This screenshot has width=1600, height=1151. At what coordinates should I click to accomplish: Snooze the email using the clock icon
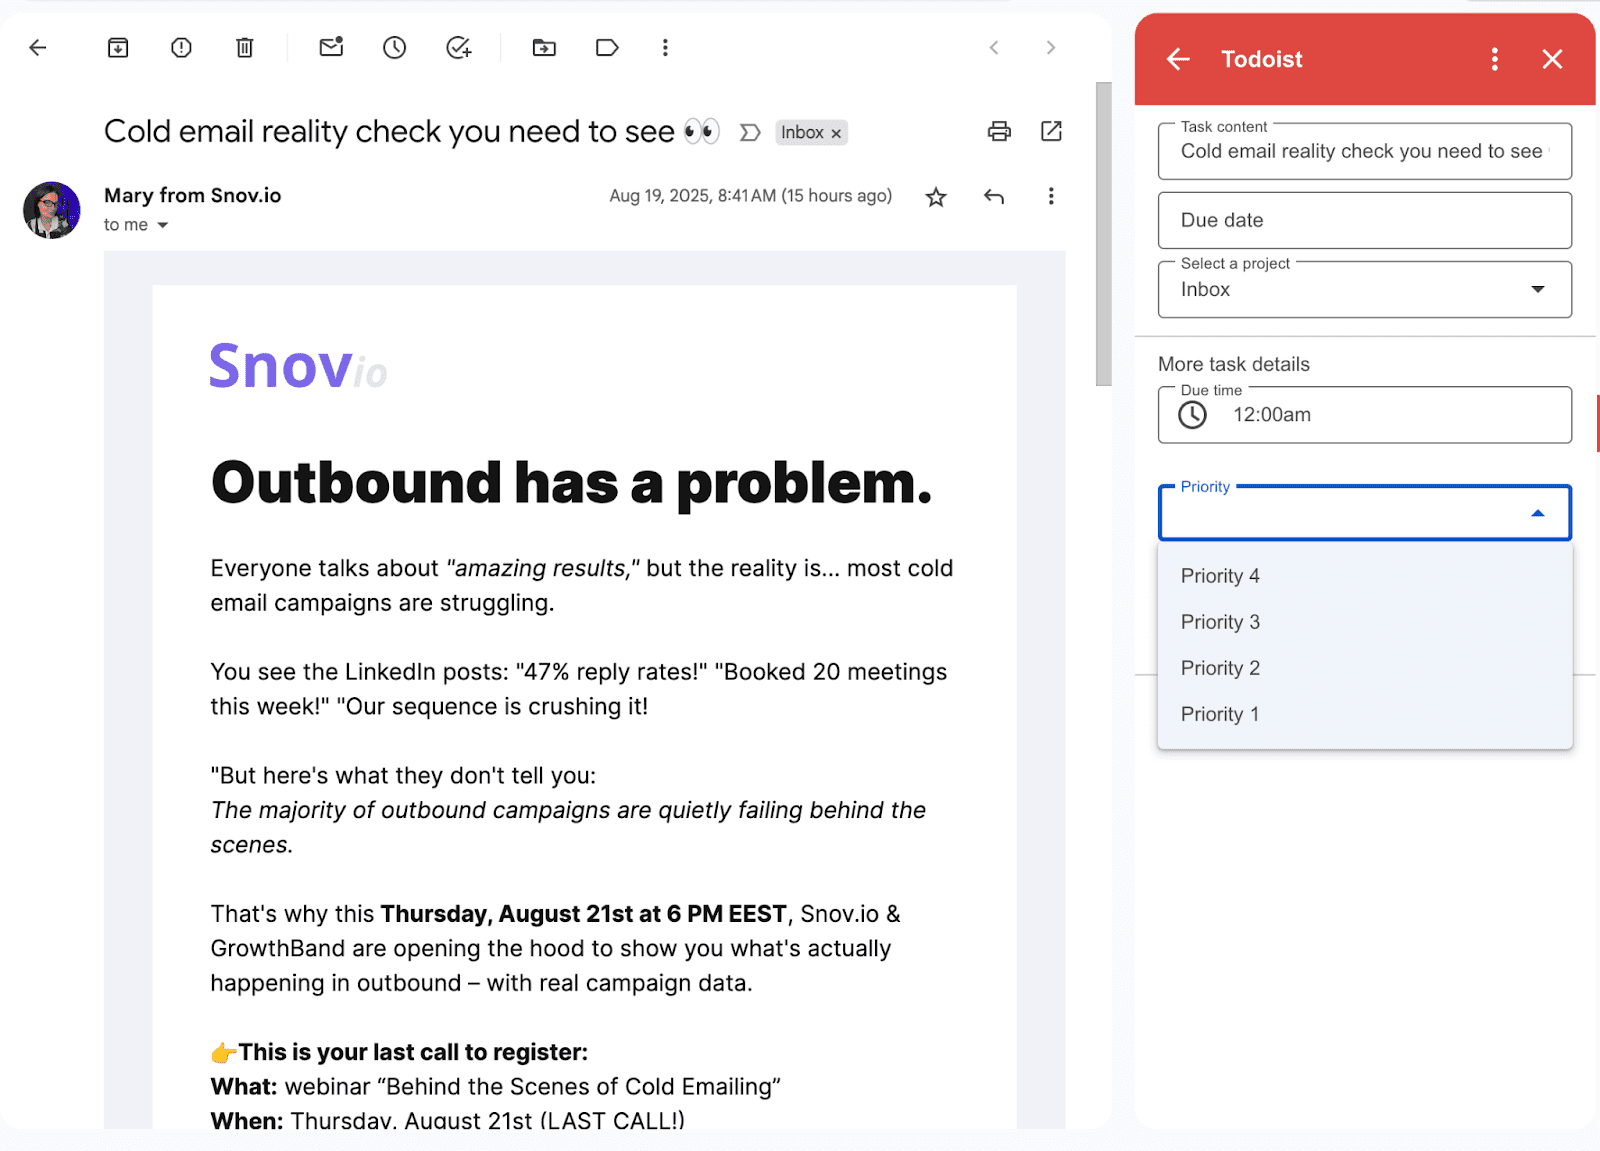394,47
